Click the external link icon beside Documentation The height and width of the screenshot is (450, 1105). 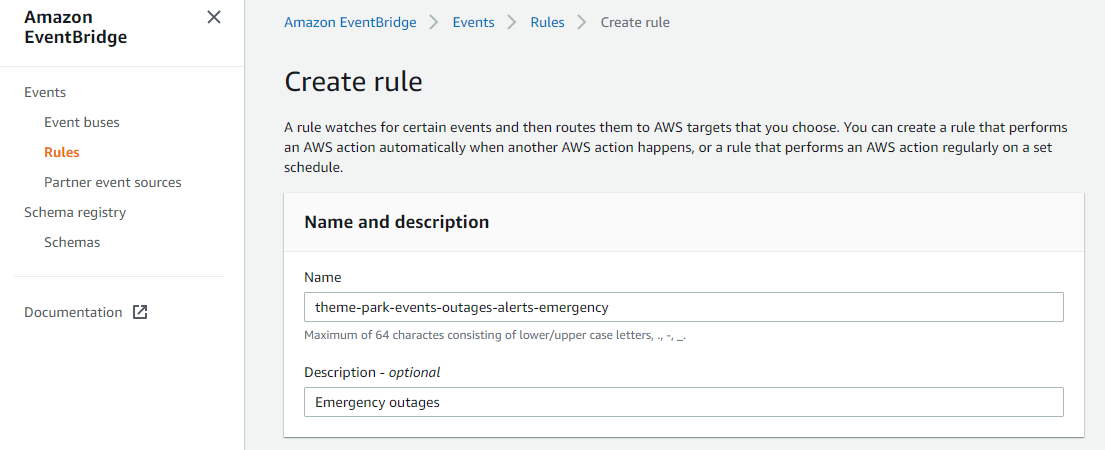140,312
